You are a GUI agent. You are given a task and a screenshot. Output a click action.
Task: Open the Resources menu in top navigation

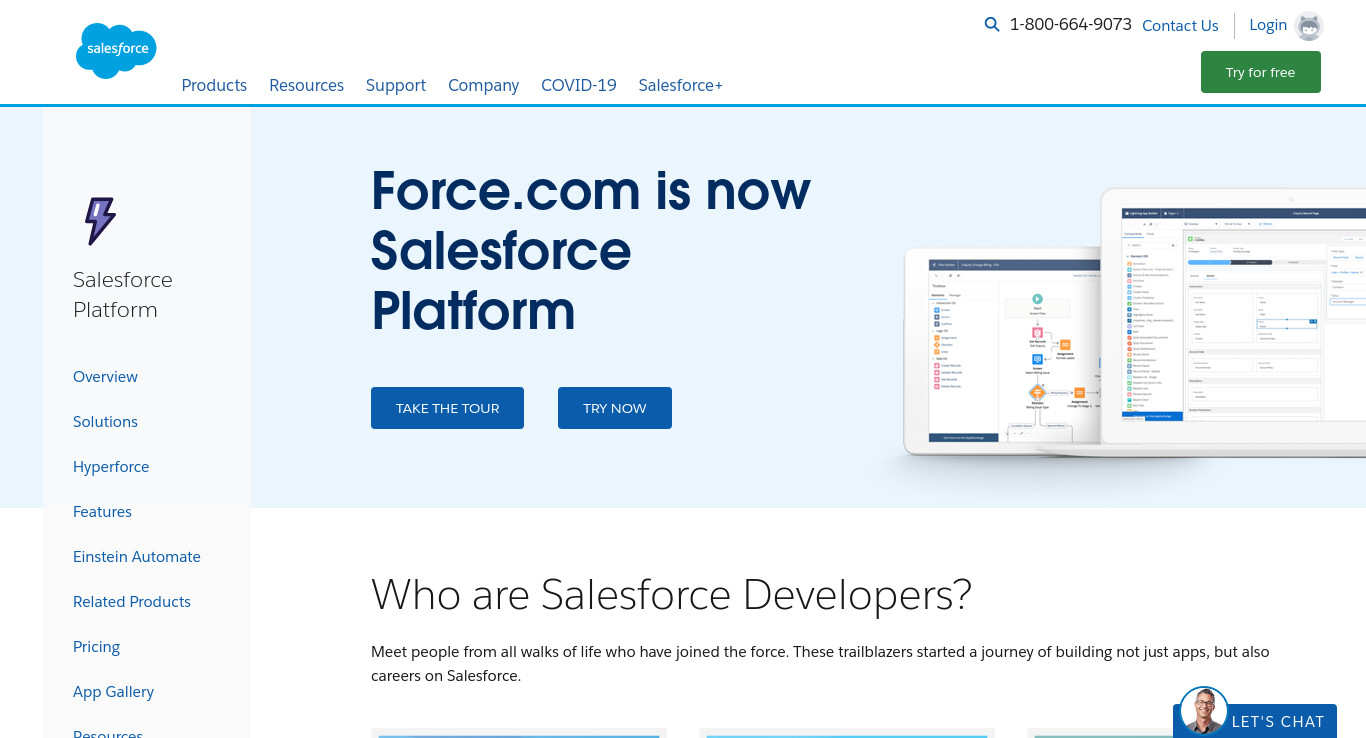tap(306, 85)
